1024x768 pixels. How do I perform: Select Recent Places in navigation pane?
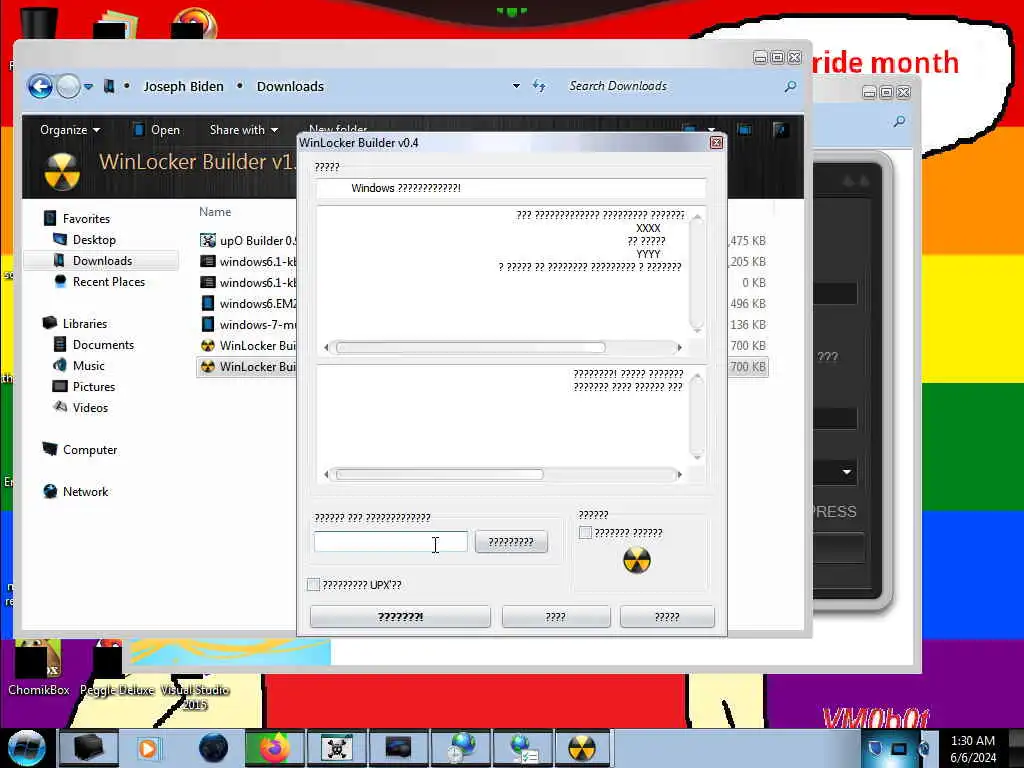(x=99, y=281)
